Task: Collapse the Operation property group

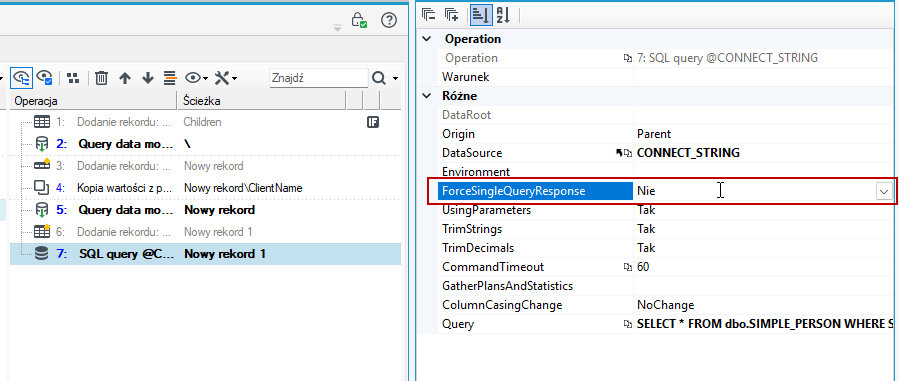Action: [x=426, y=39]
